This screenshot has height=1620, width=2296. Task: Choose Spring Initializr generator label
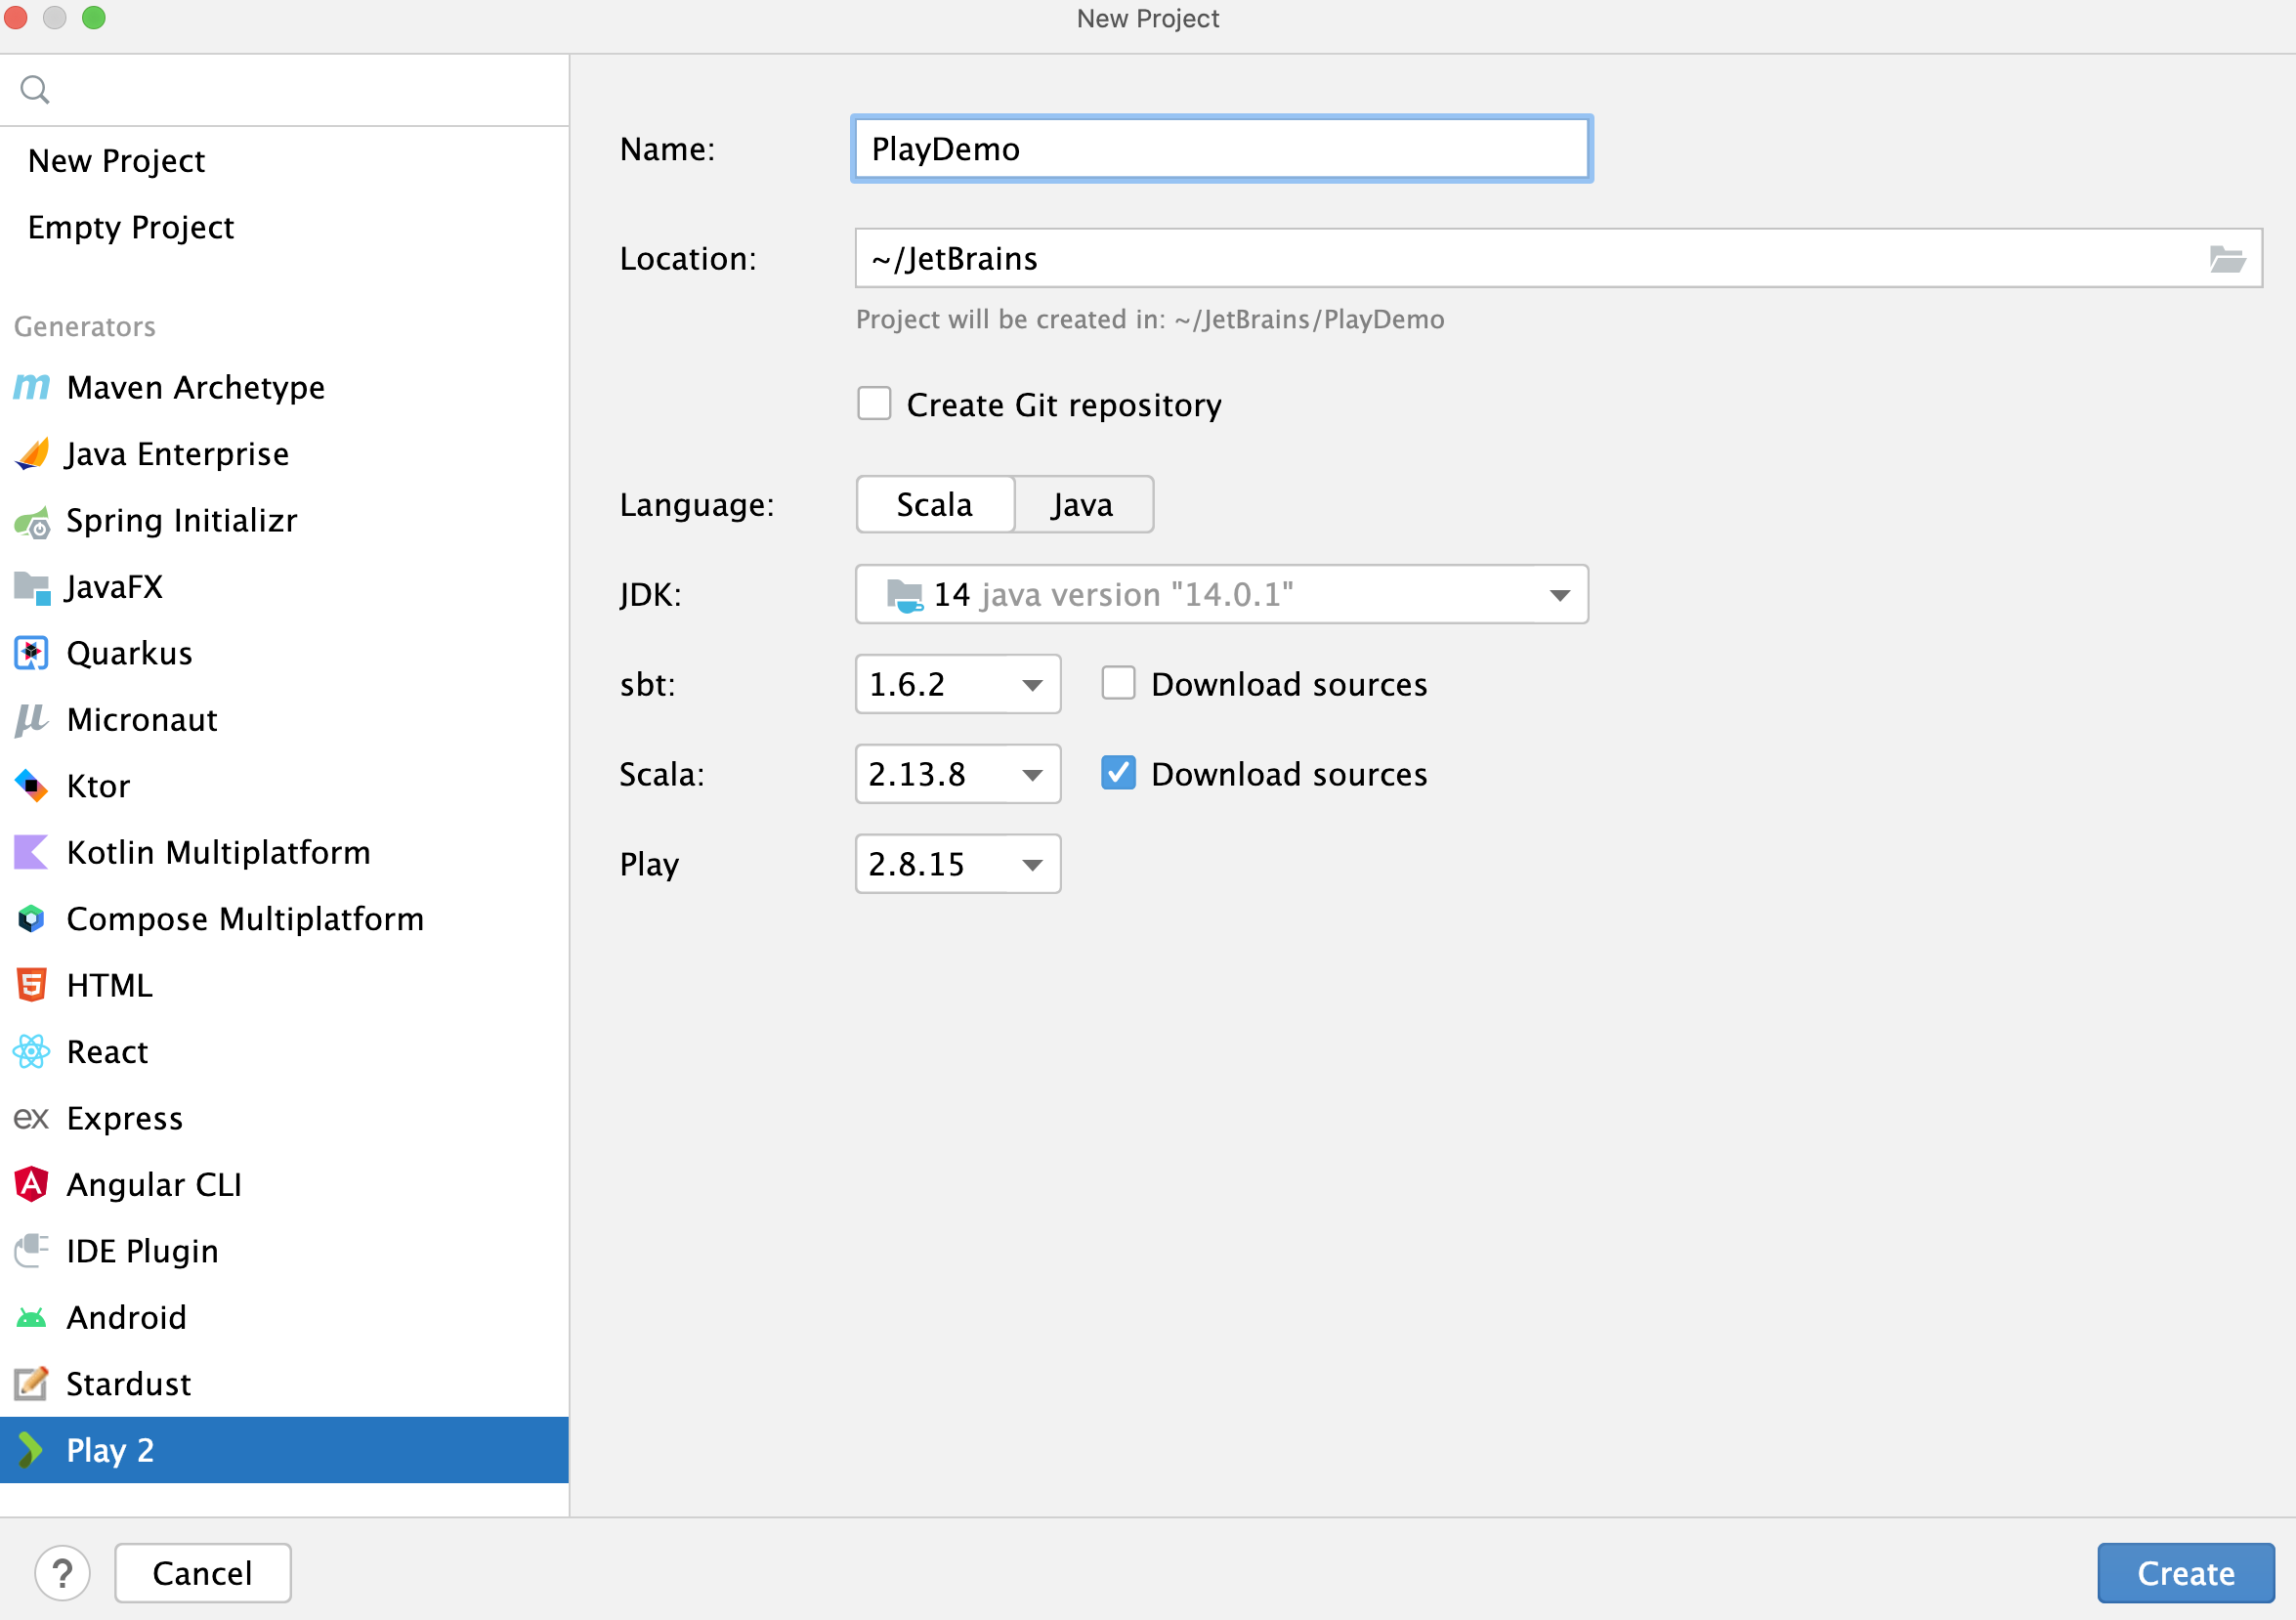pos(182,521)
